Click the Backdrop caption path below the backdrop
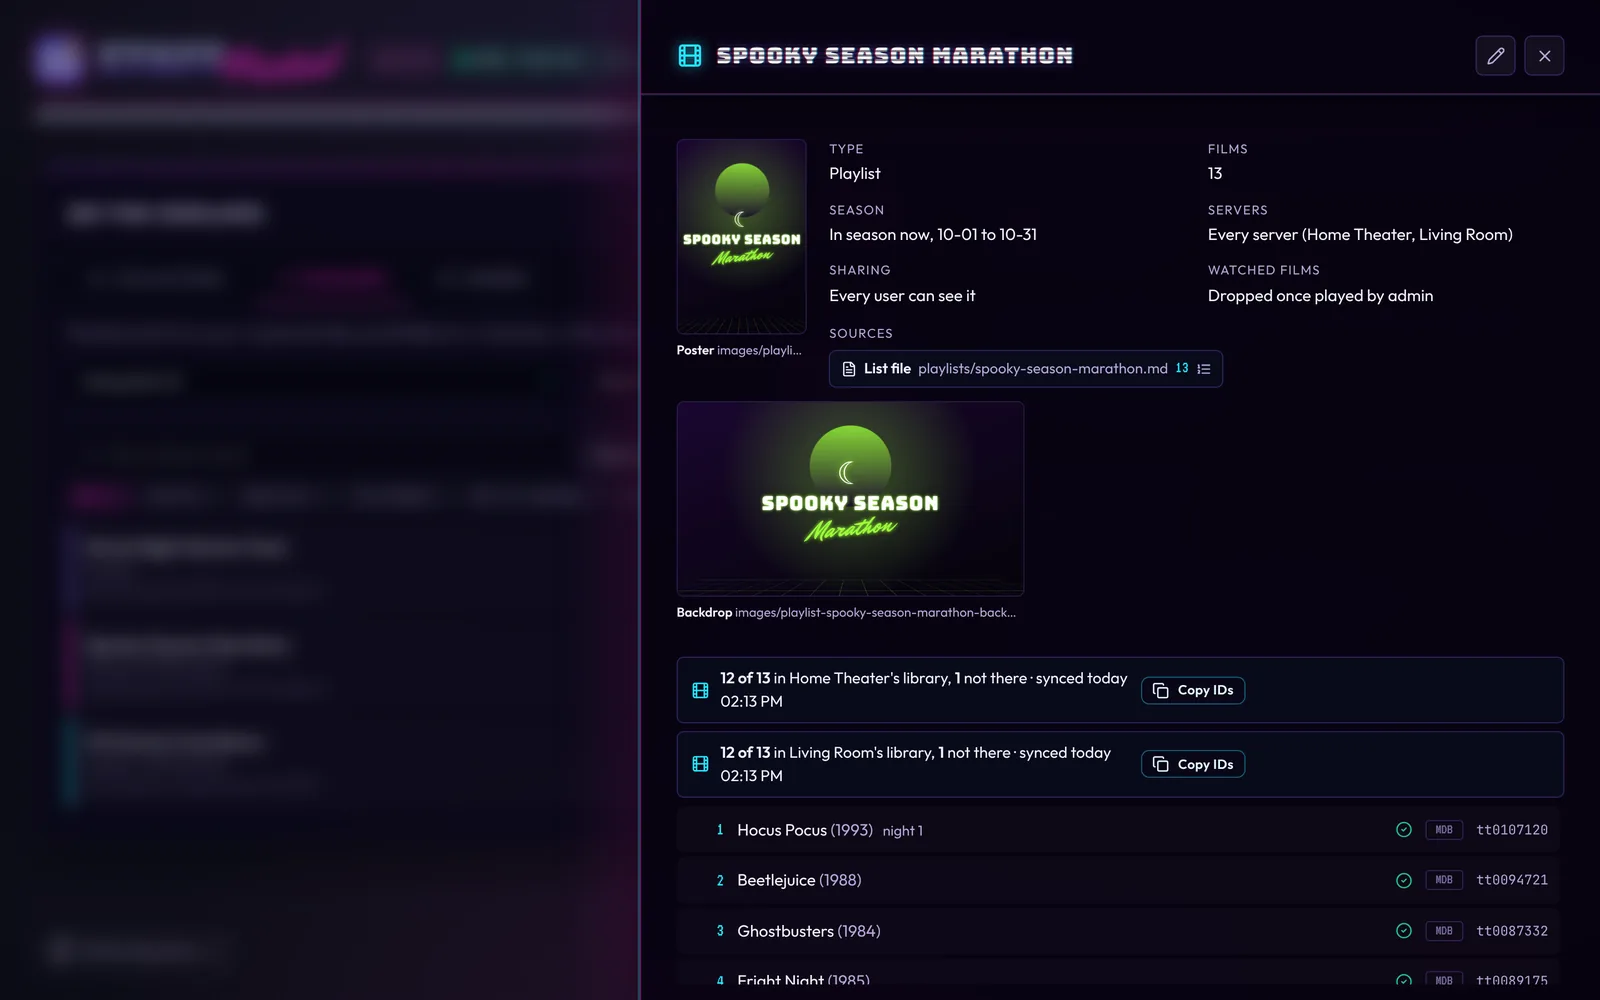Viewport: 1600px width, 1000px height. click(x=875, y=612)
